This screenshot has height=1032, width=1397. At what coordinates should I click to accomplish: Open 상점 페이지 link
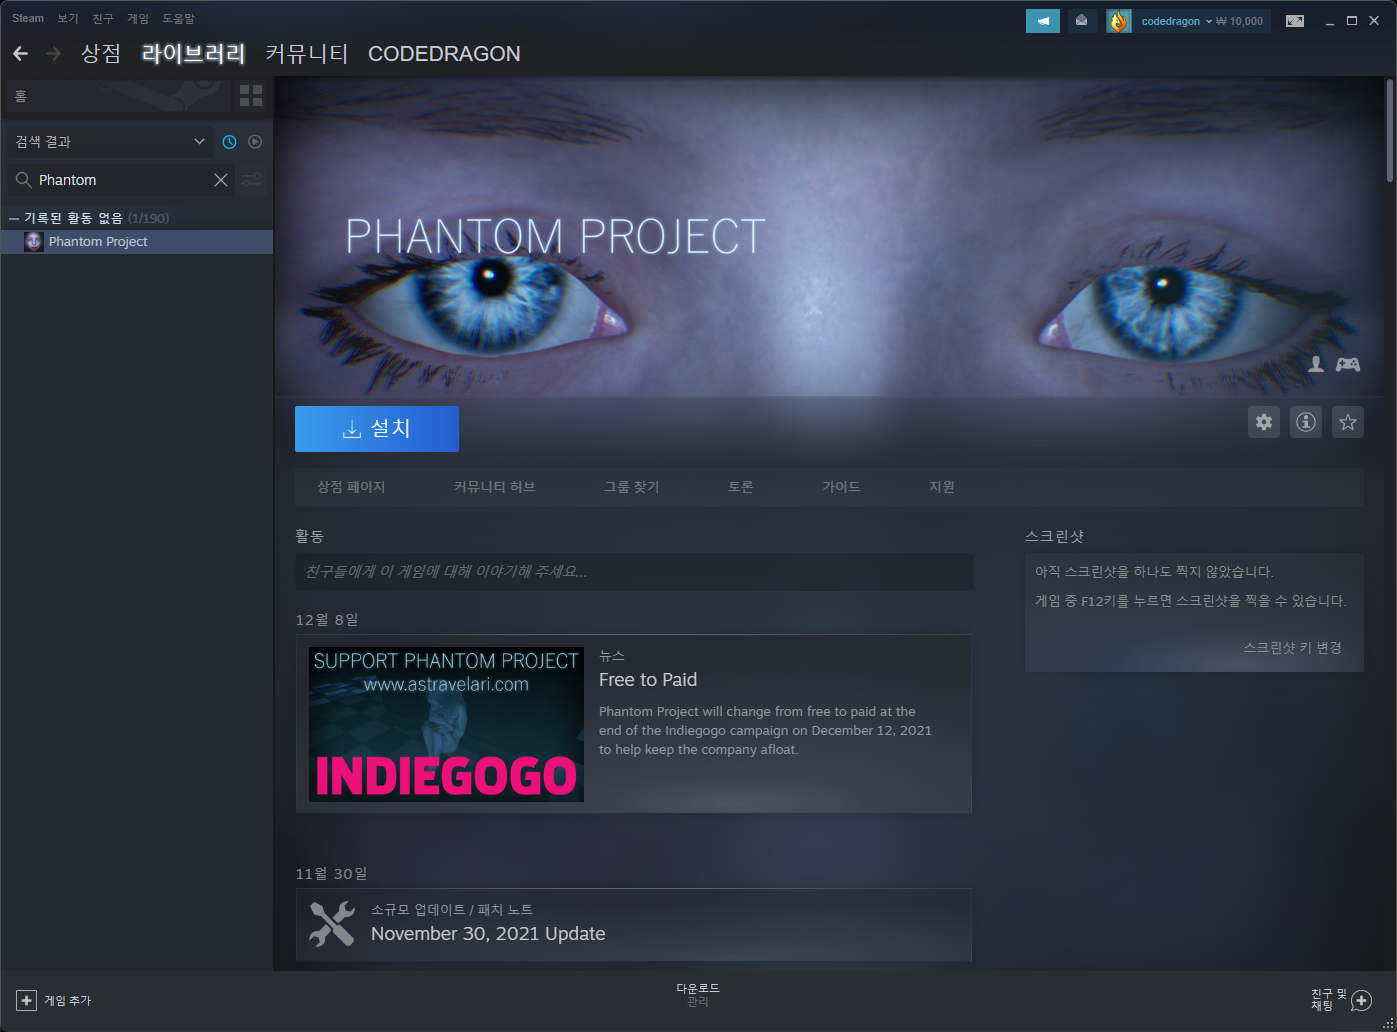tap(351, 487)
